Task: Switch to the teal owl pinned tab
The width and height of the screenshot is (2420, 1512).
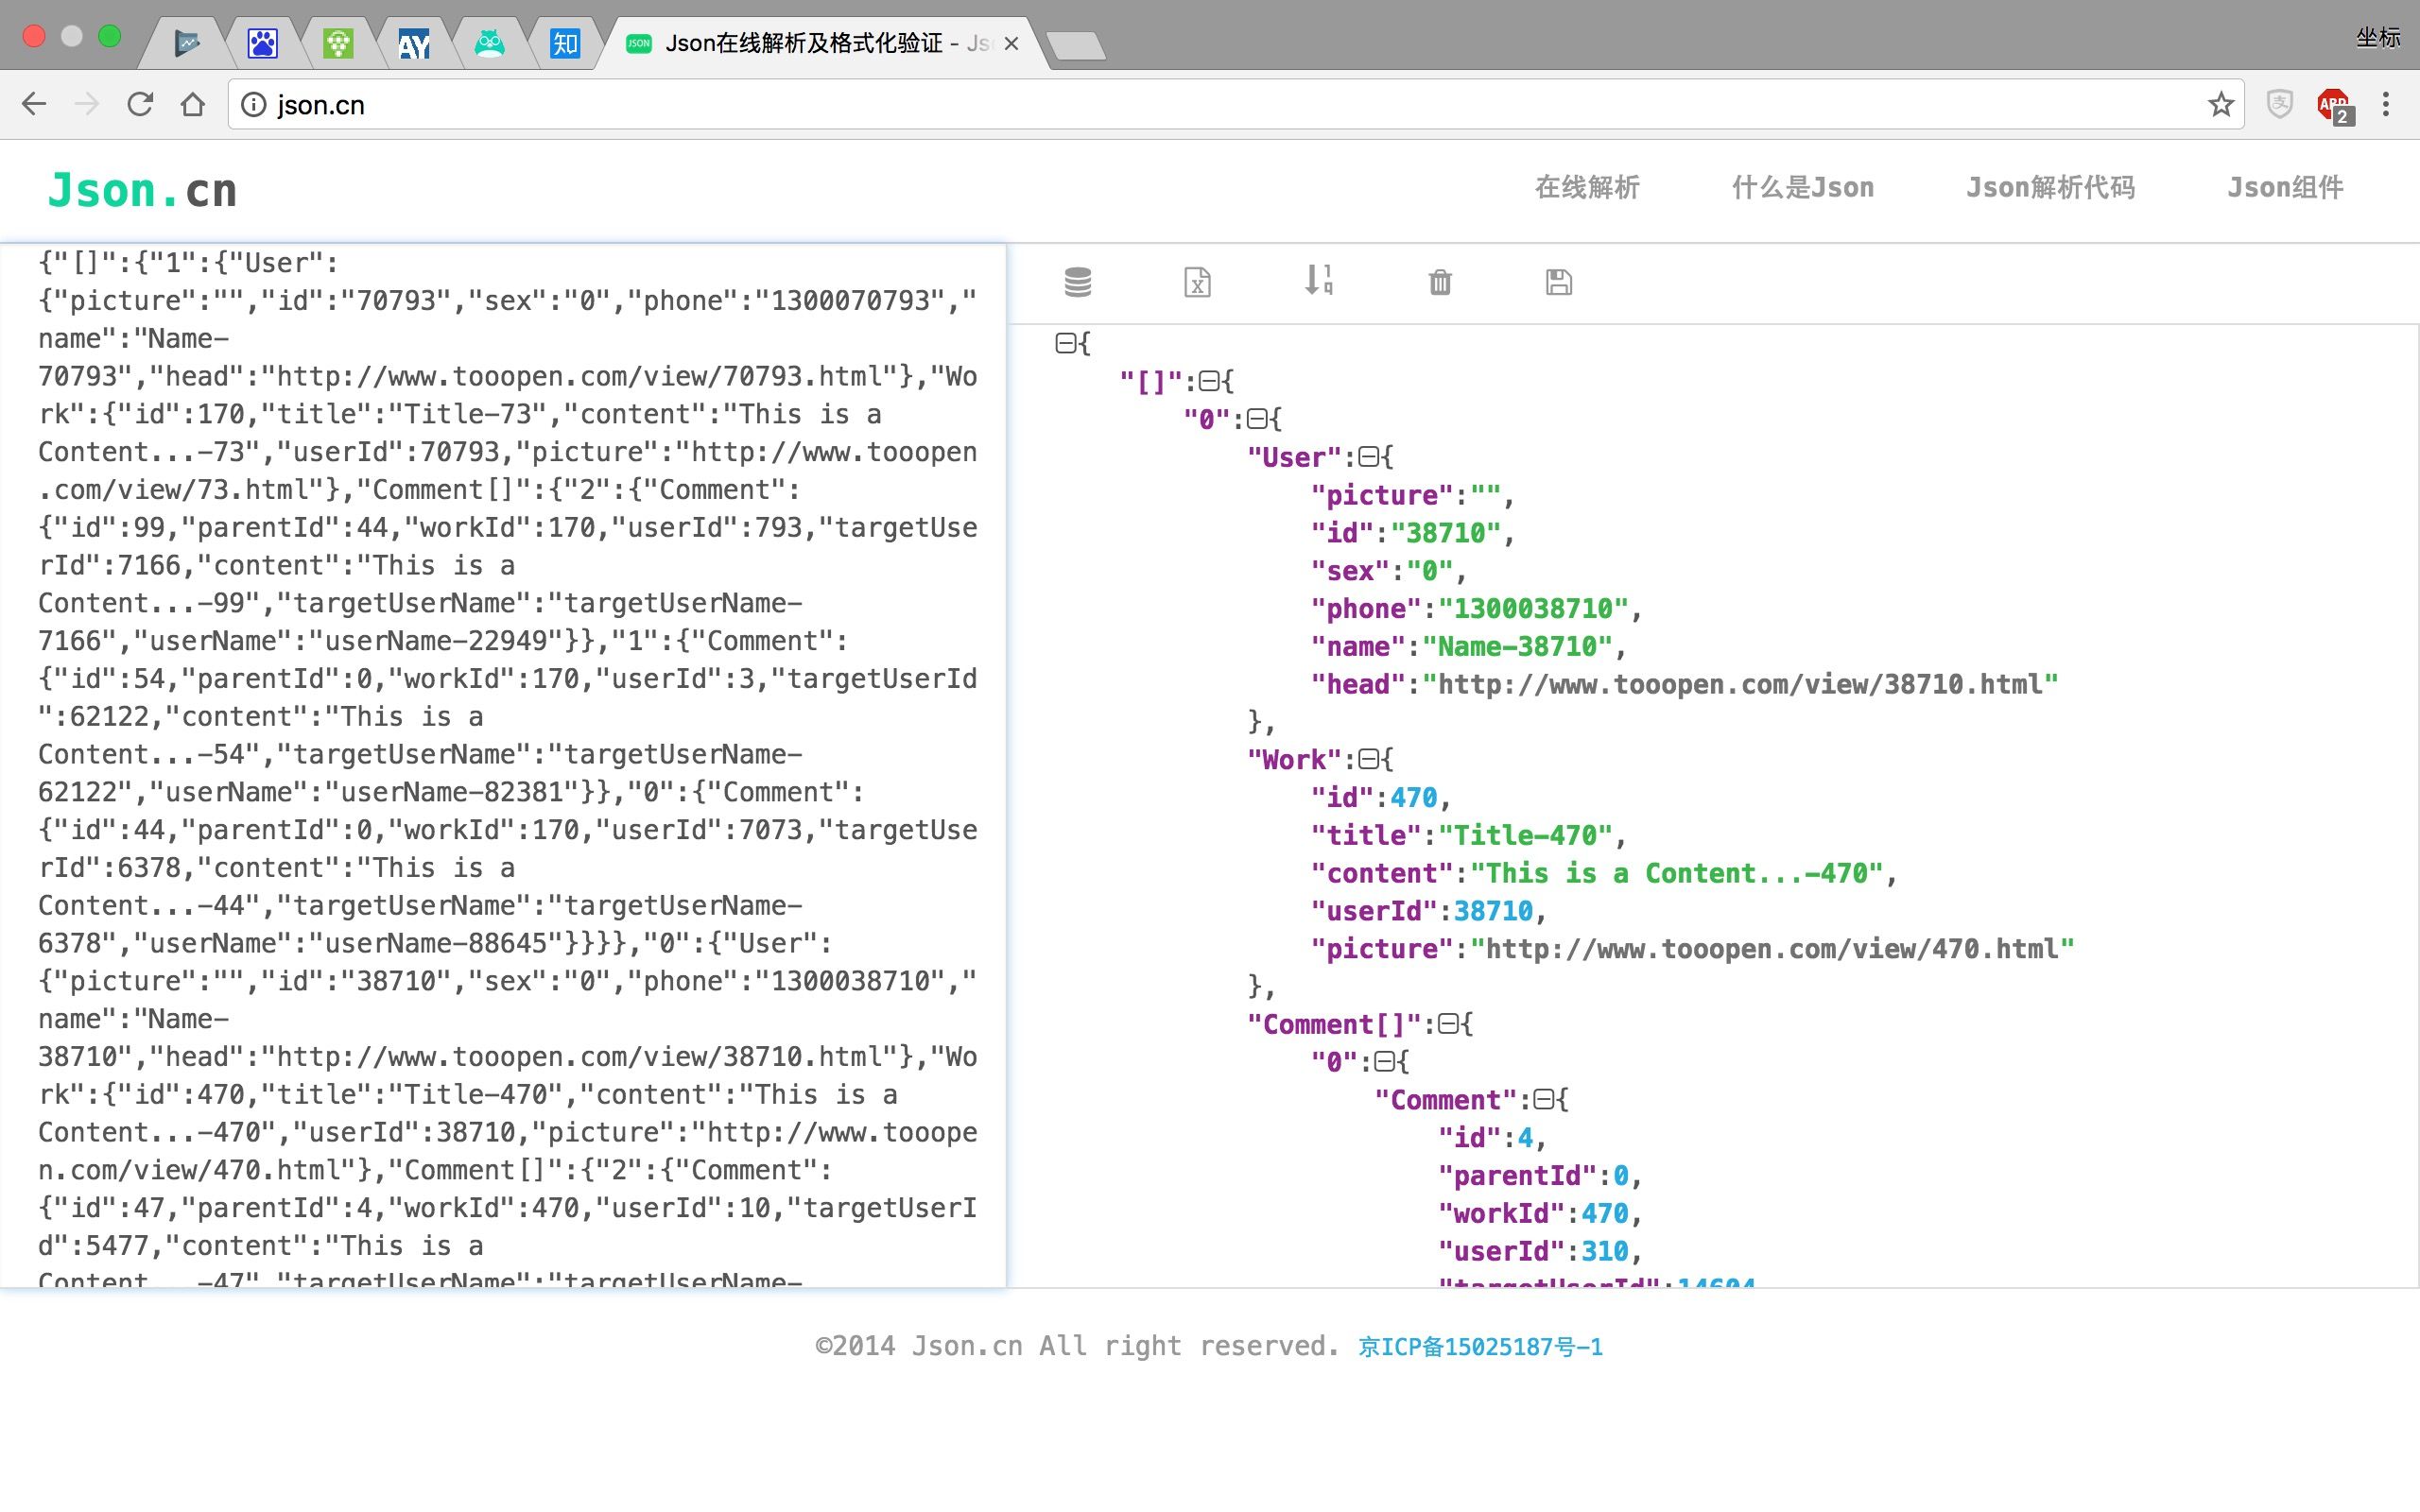Action: pos(489,43)
